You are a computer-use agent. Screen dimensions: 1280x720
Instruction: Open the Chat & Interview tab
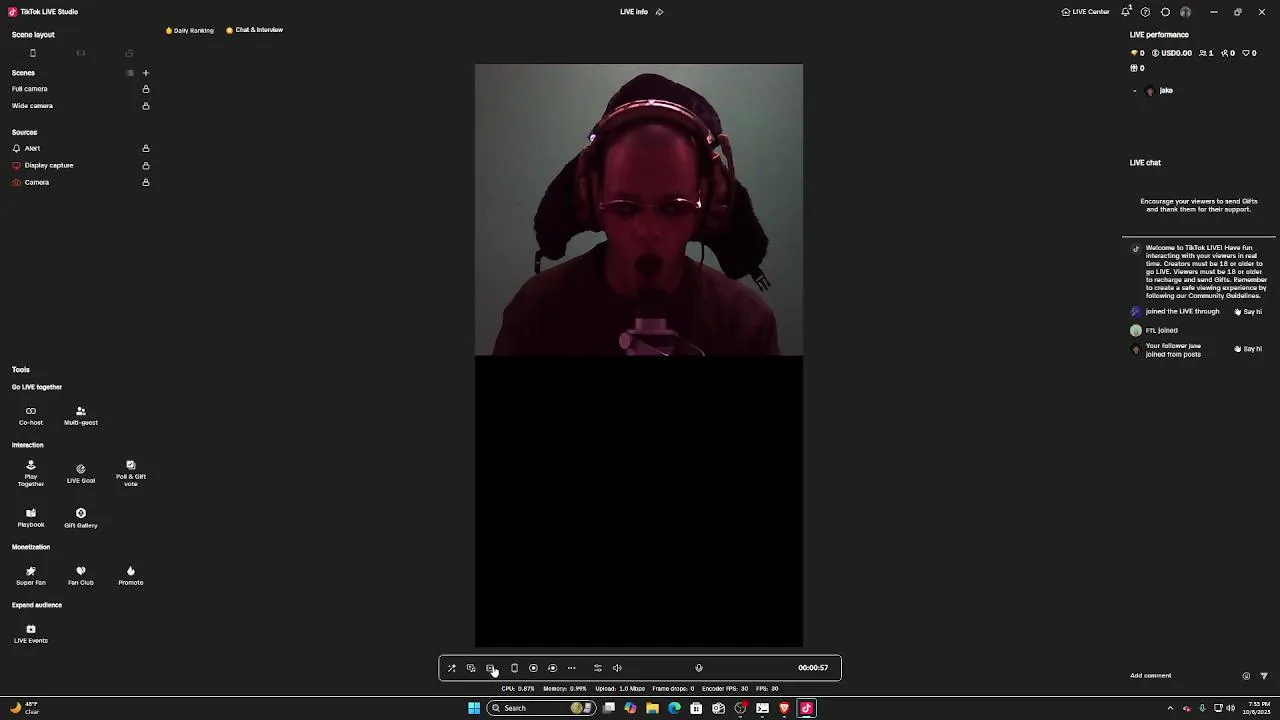tap(255, 30)
